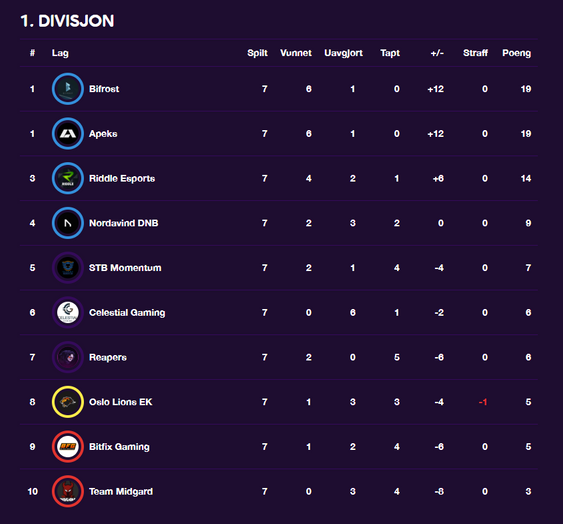563x524 pixels.
Task: Open the Reapers team logo
Action: point(68,357)
